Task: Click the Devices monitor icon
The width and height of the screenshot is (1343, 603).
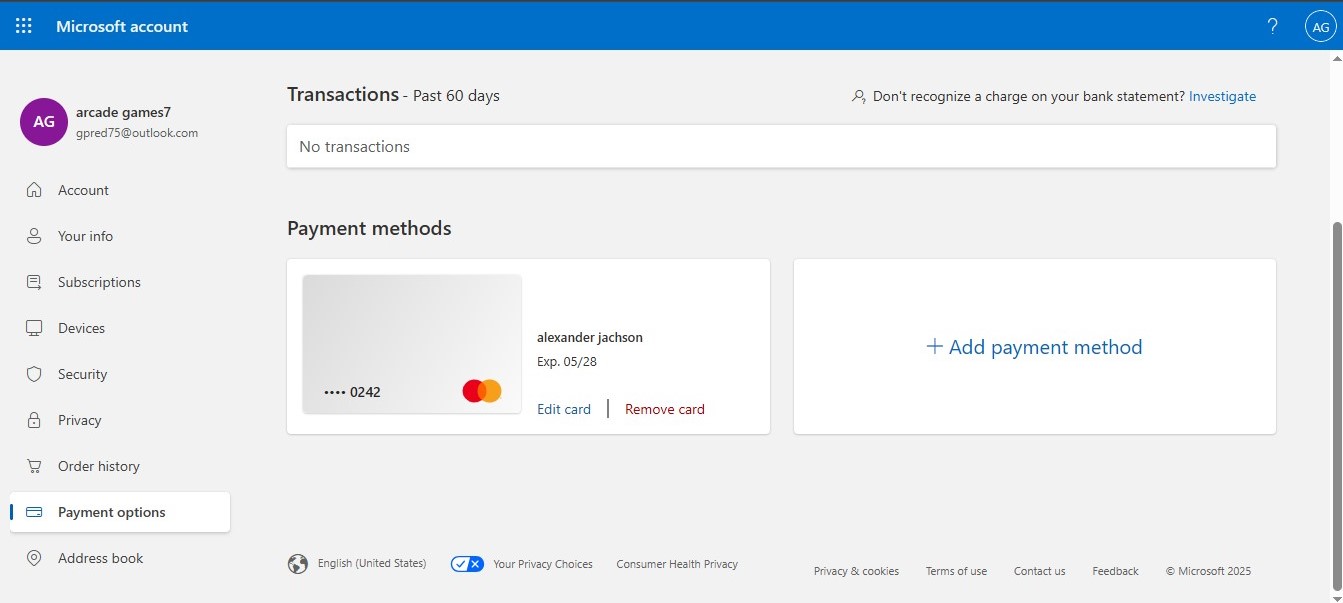Action: coord(34,328)
